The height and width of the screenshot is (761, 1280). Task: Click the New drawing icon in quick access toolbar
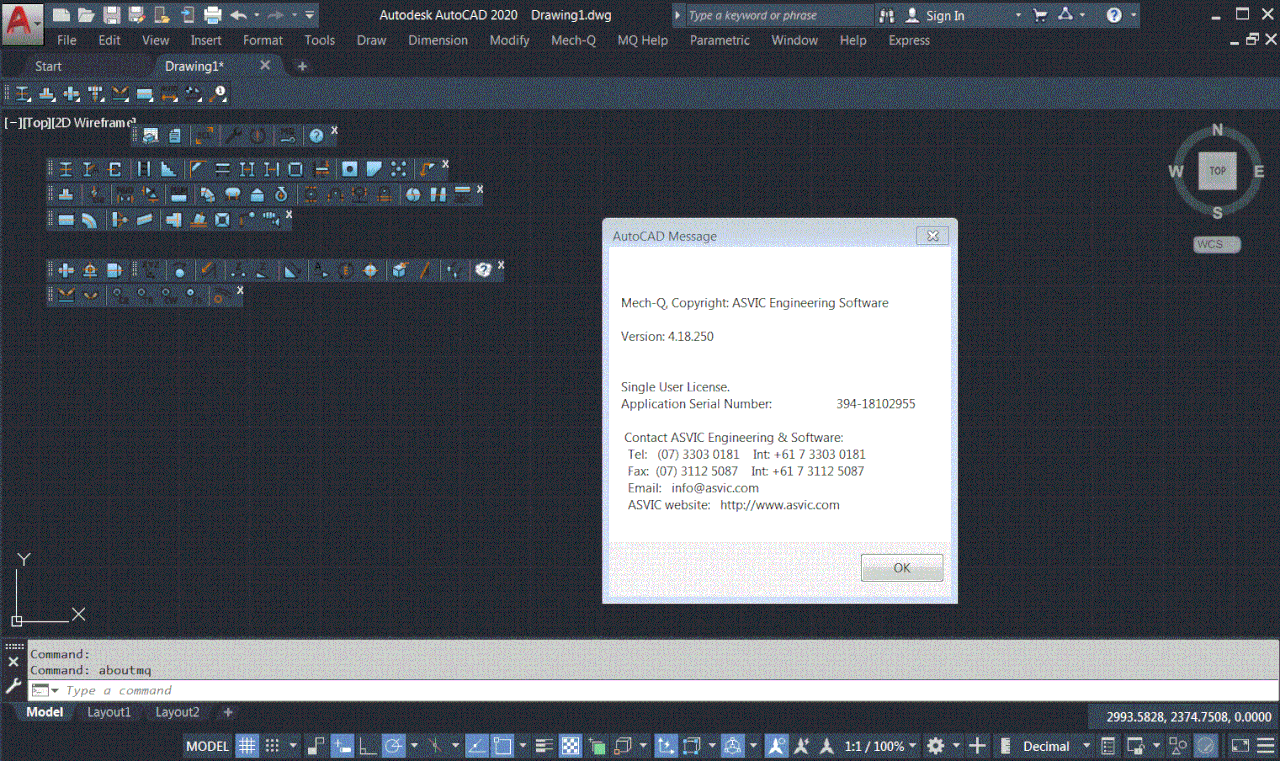62,15
